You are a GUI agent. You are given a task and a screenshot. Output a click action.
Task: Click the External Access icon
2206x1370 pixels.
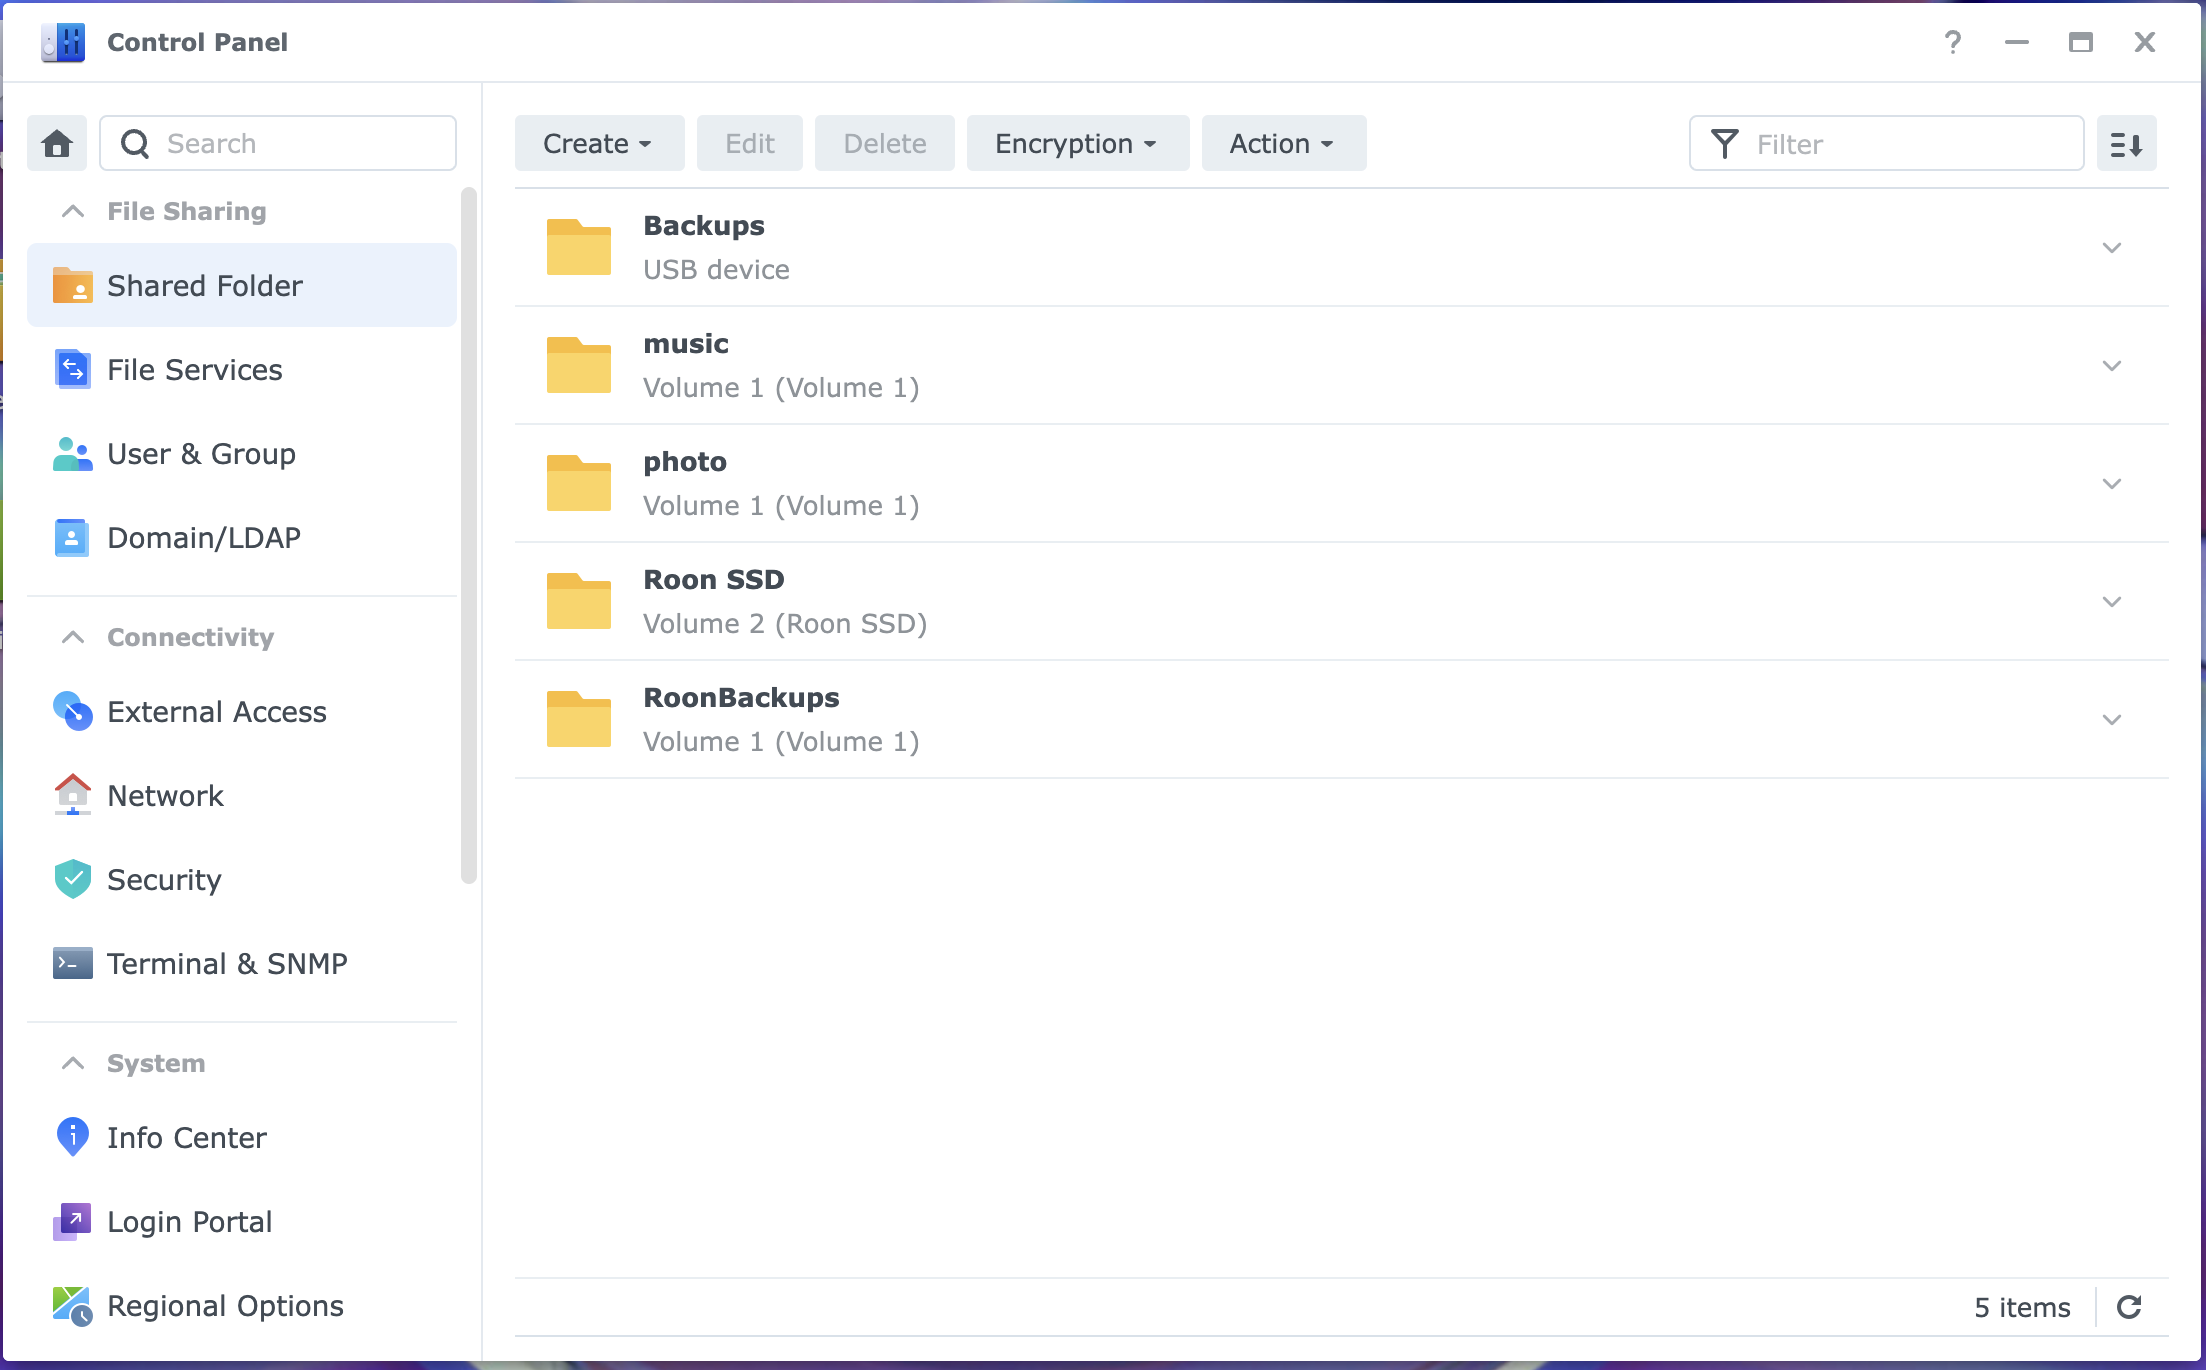[x=72, y=711]
